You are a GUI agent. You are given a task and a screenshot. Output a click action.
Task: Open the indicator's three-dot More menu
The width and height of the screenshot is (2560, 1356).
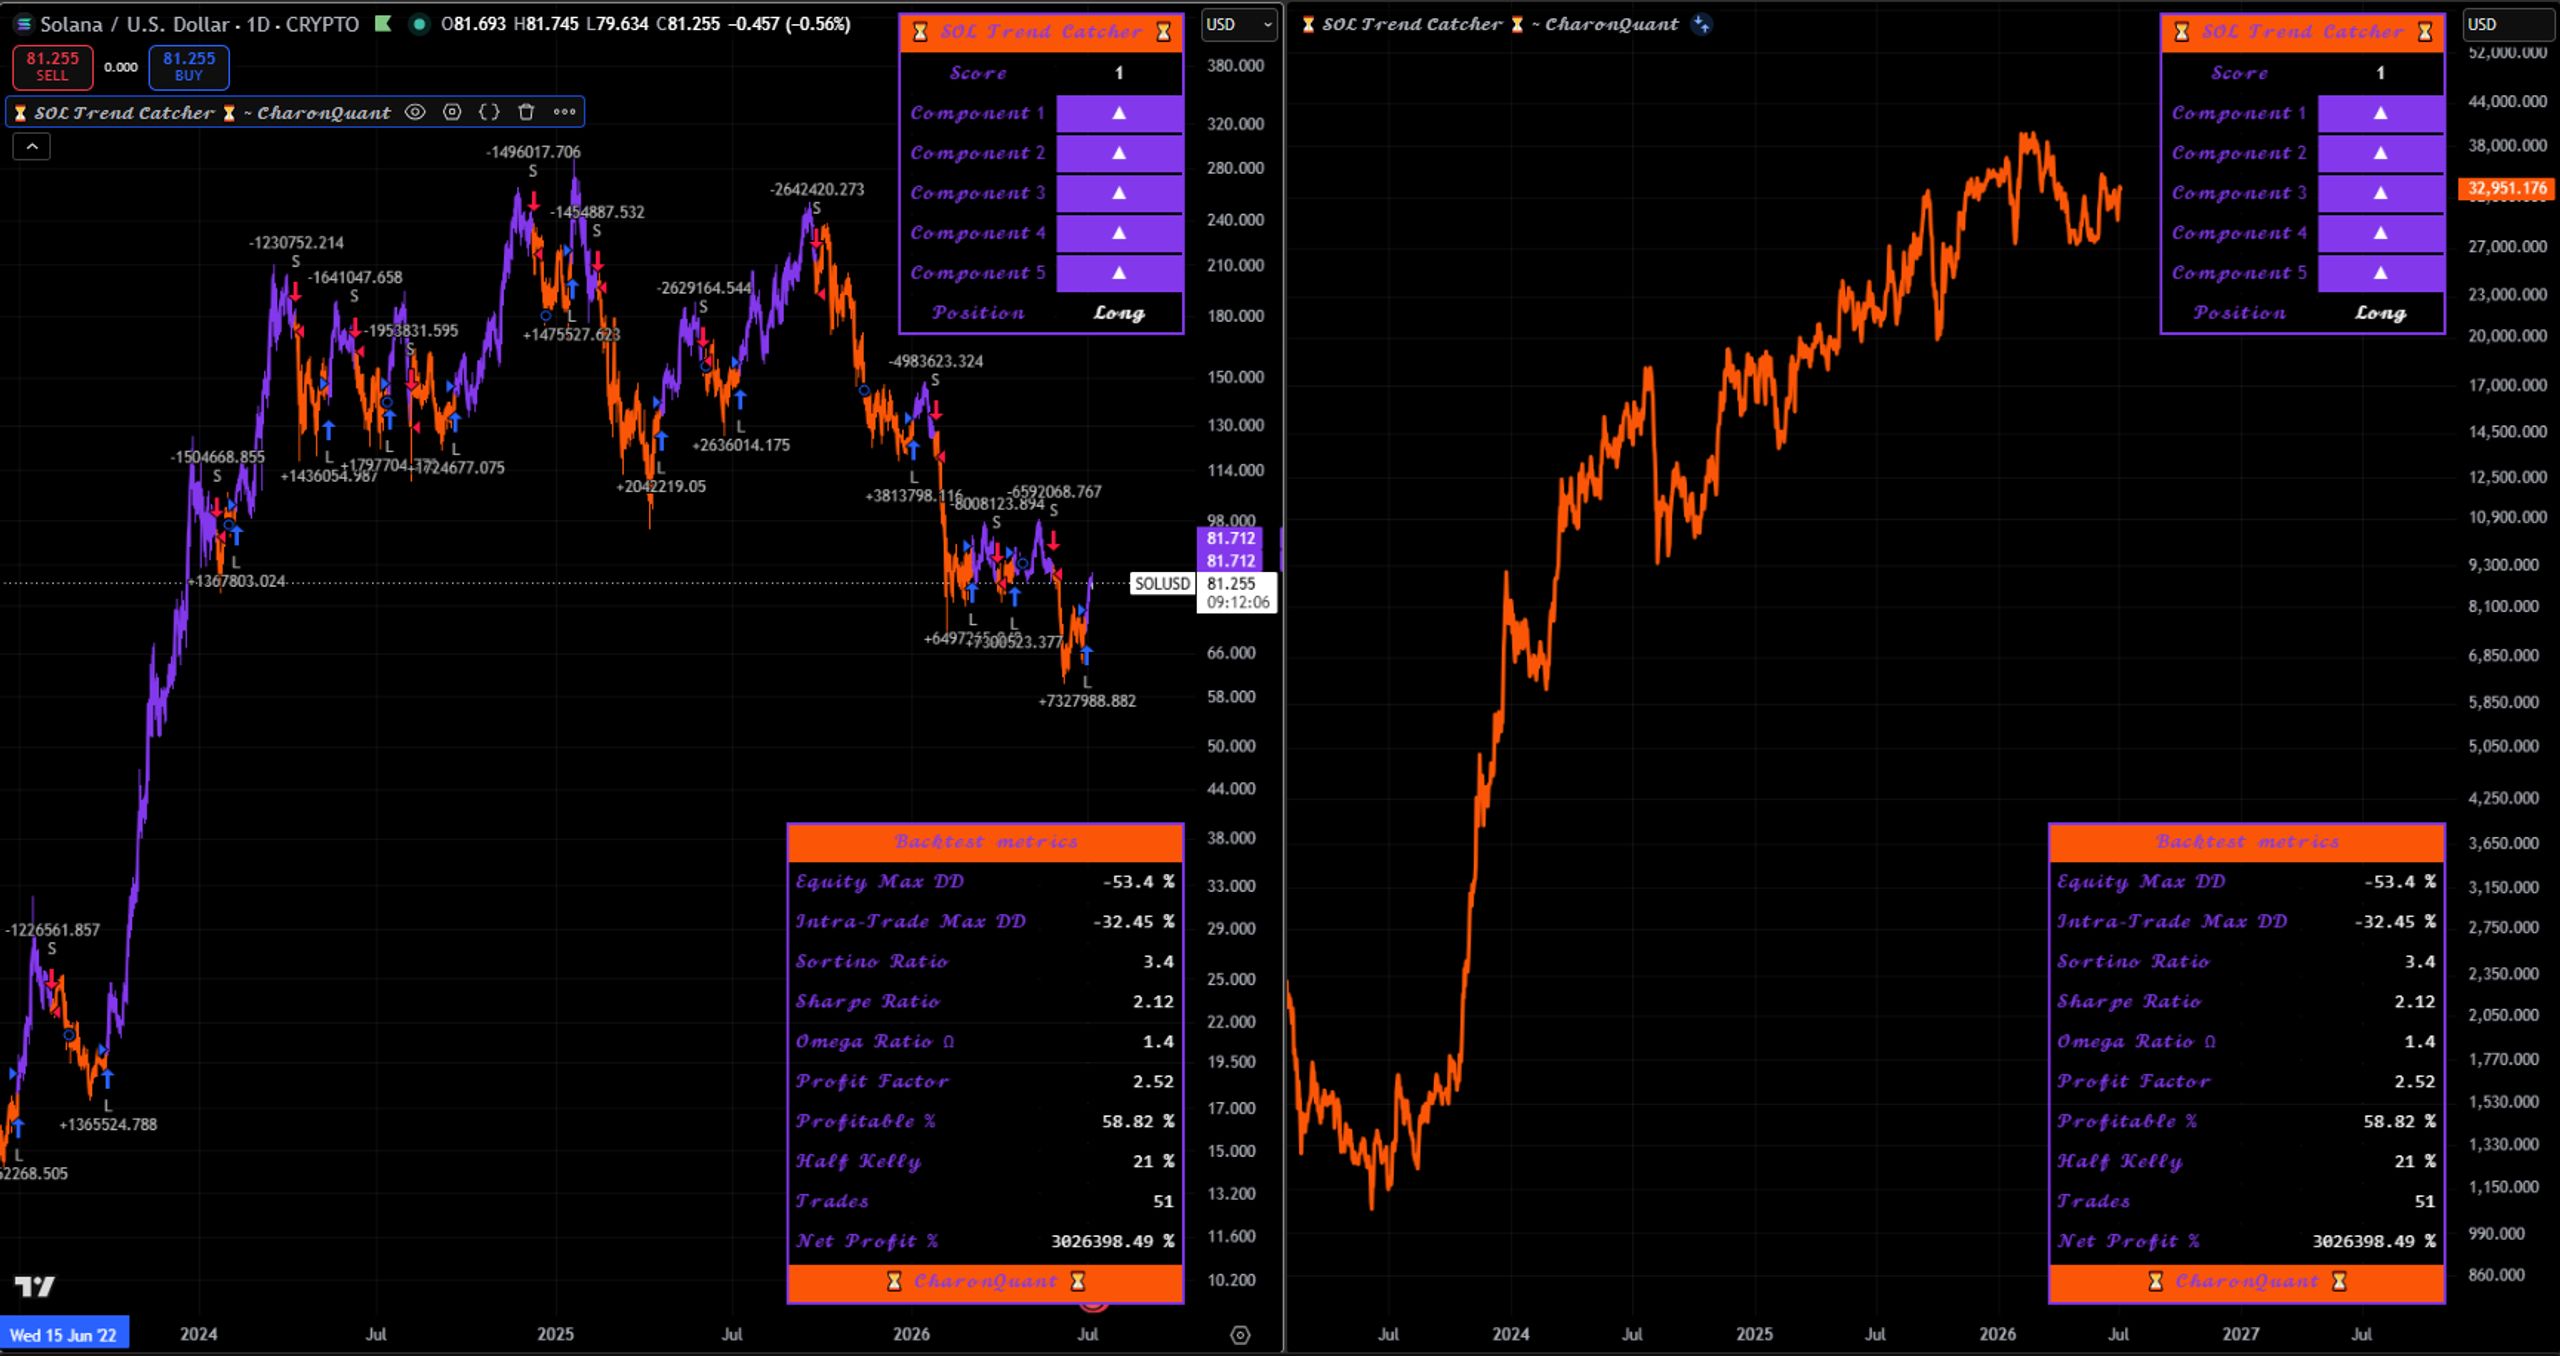coord(564,112)
